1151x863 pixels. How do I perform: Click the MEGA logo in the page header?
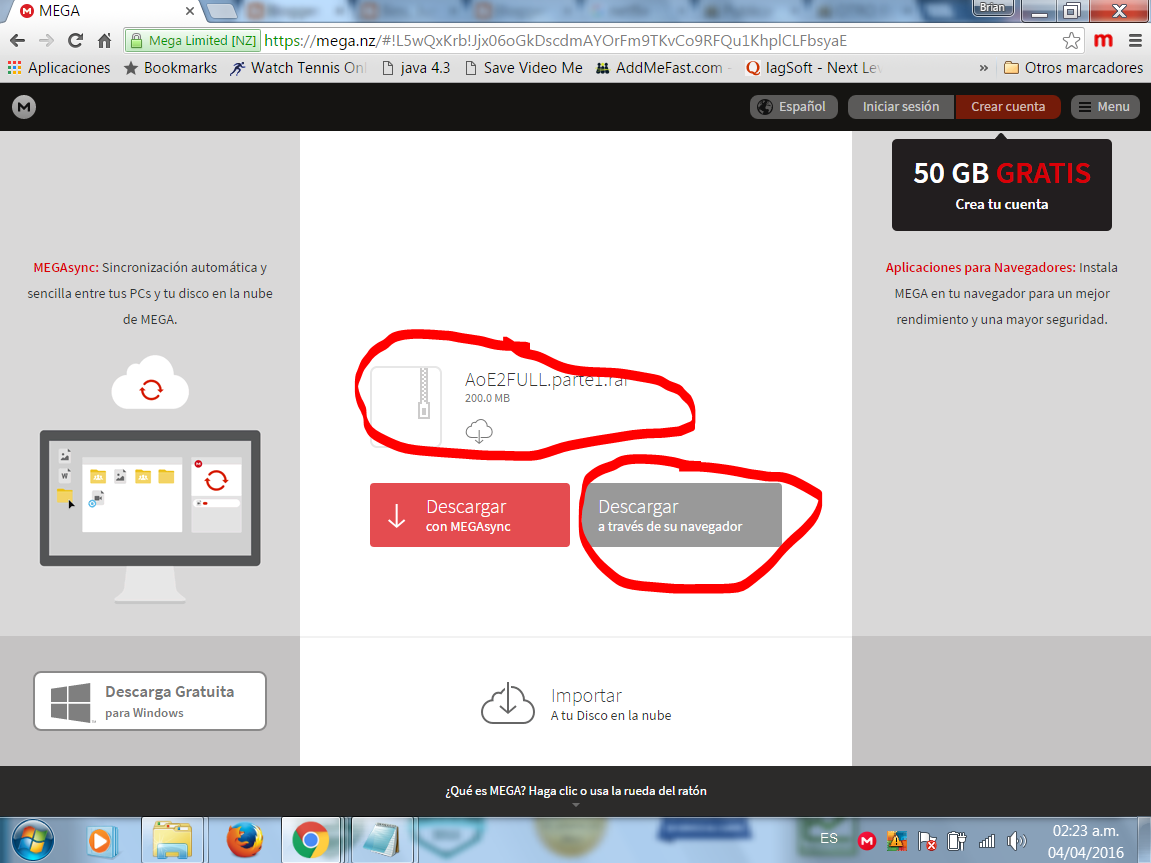coord(23,107)
